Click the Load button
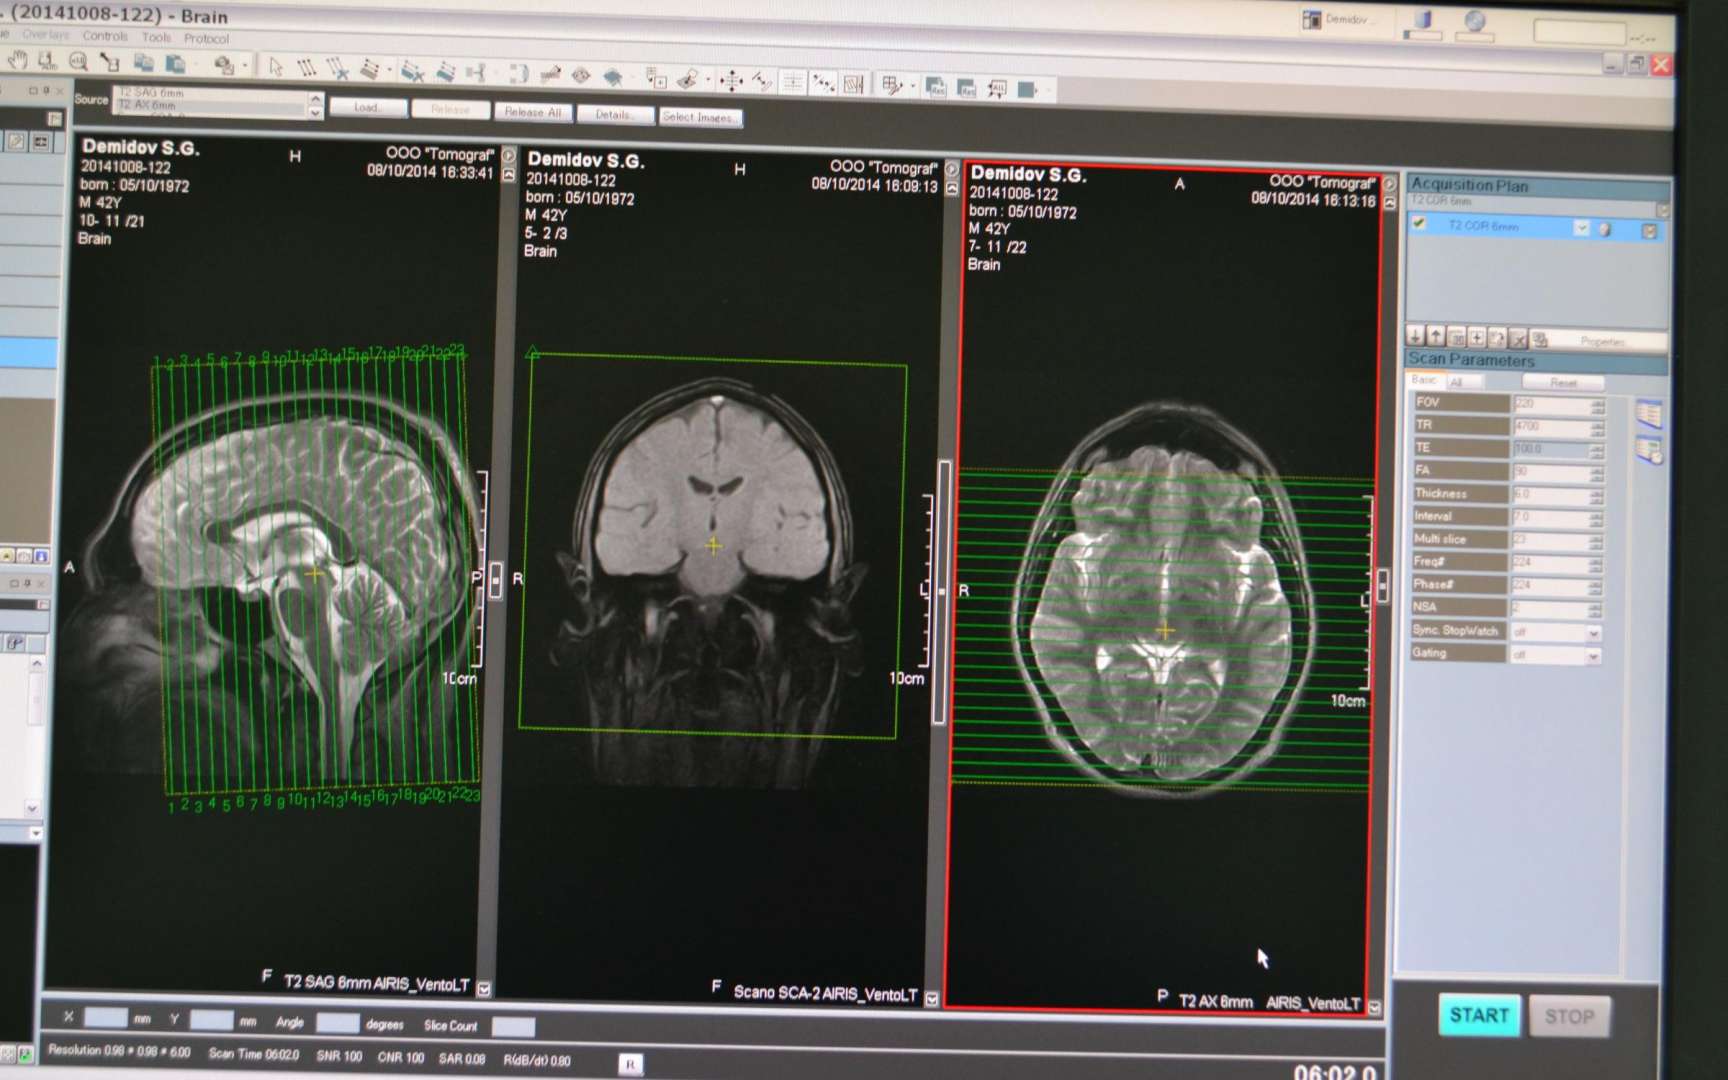This screenshot has width=1728, height=1080. pyautogui.click(x=367, y=107)
